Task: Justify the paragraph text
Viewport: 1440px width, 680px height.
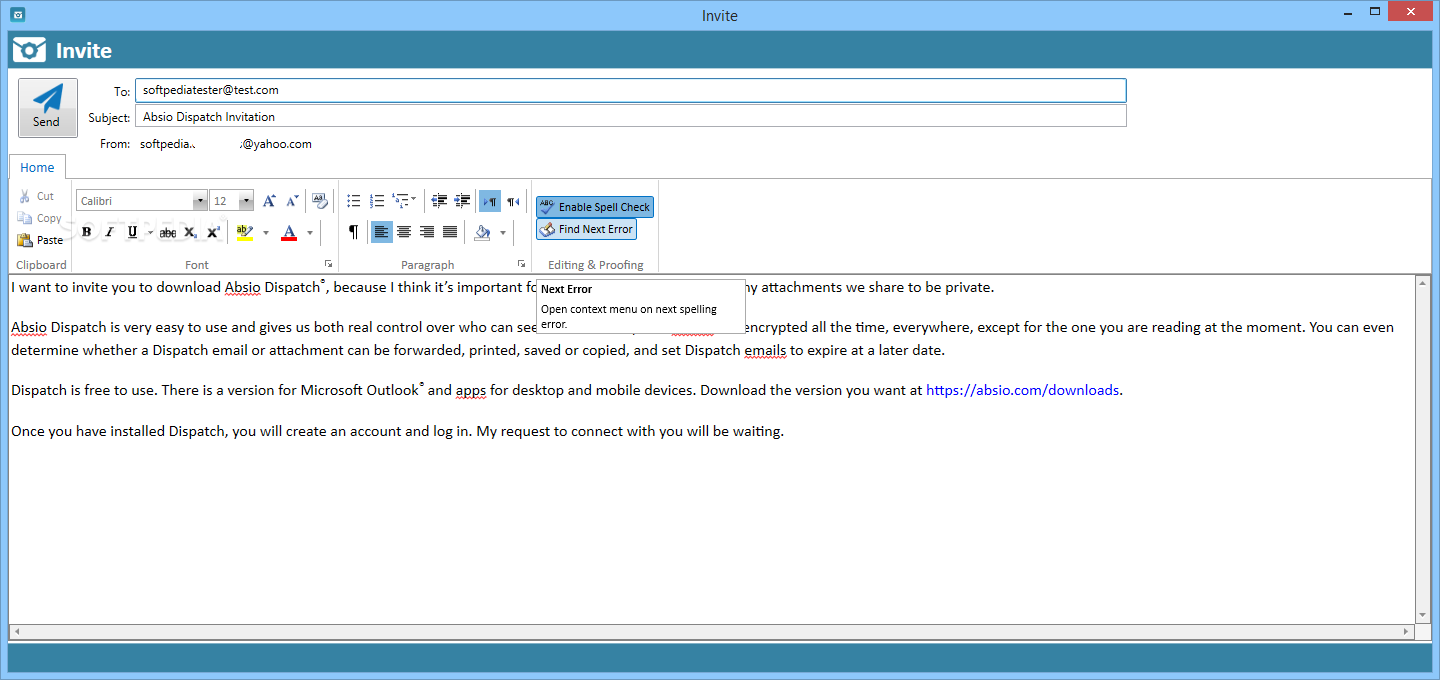Action: click(450, 232)
